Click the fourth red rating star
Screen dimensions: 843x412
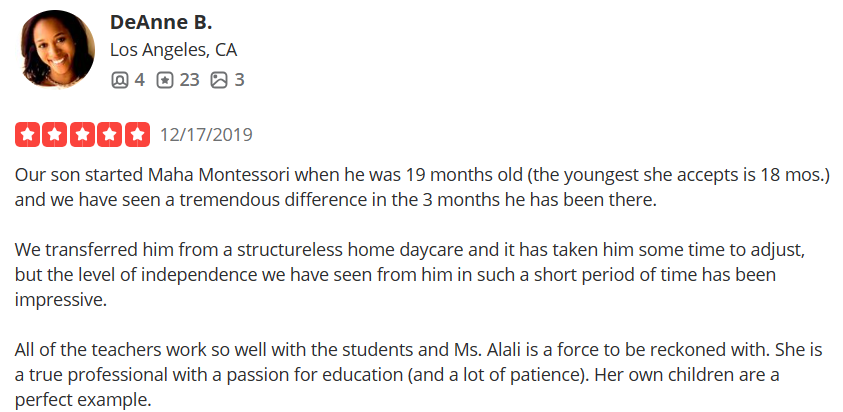coord(110,134)
